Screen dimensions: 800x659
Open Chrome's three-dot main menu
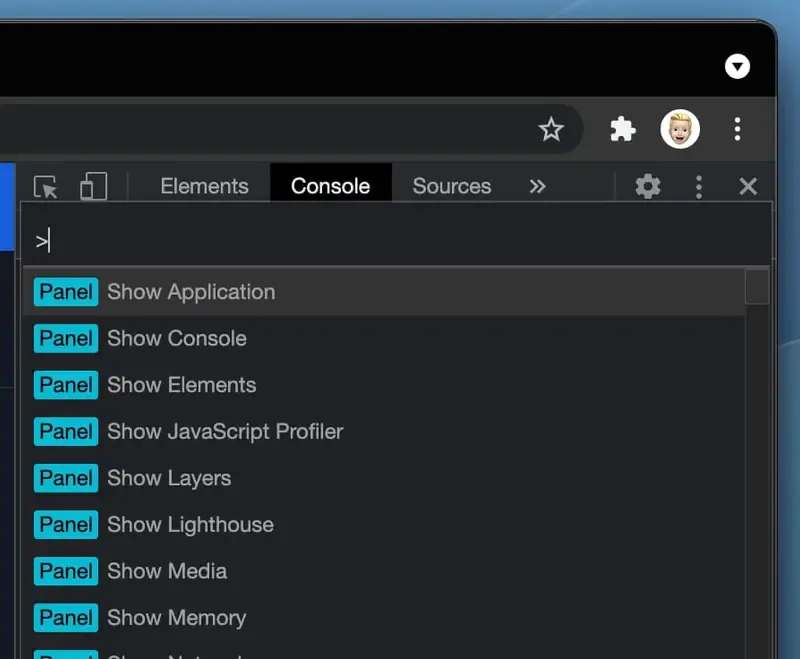(737, 129)
